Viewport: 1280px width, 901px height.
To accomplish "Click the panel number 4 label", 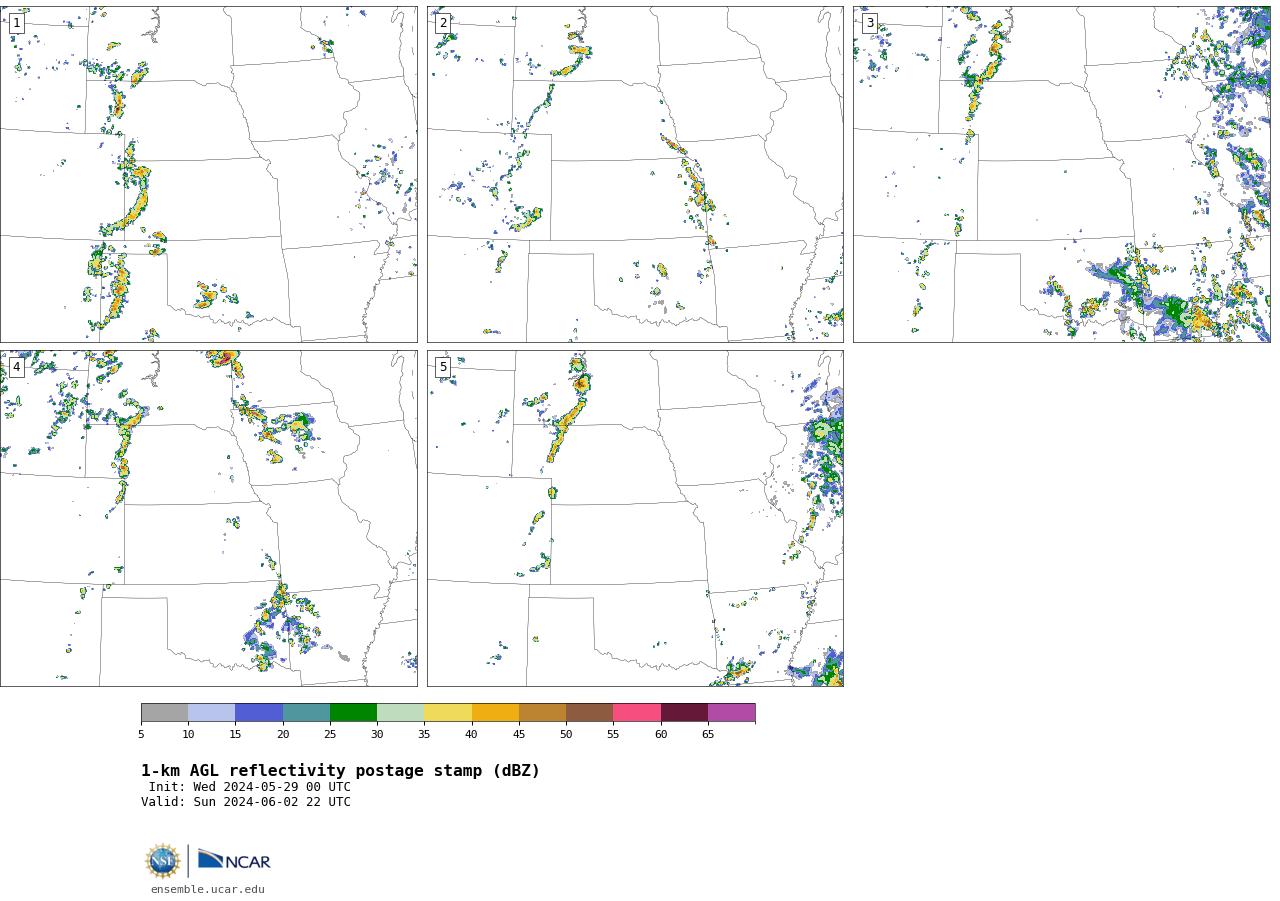I will click(x=16, y=367).
